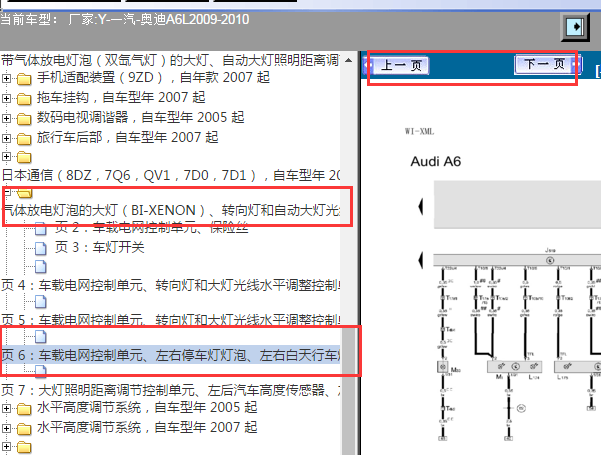This screenshot has width=601, height=455.
Task: Expand the 旅行车后部 folder node
Action: pyautogui.click(x=6, y=138)
